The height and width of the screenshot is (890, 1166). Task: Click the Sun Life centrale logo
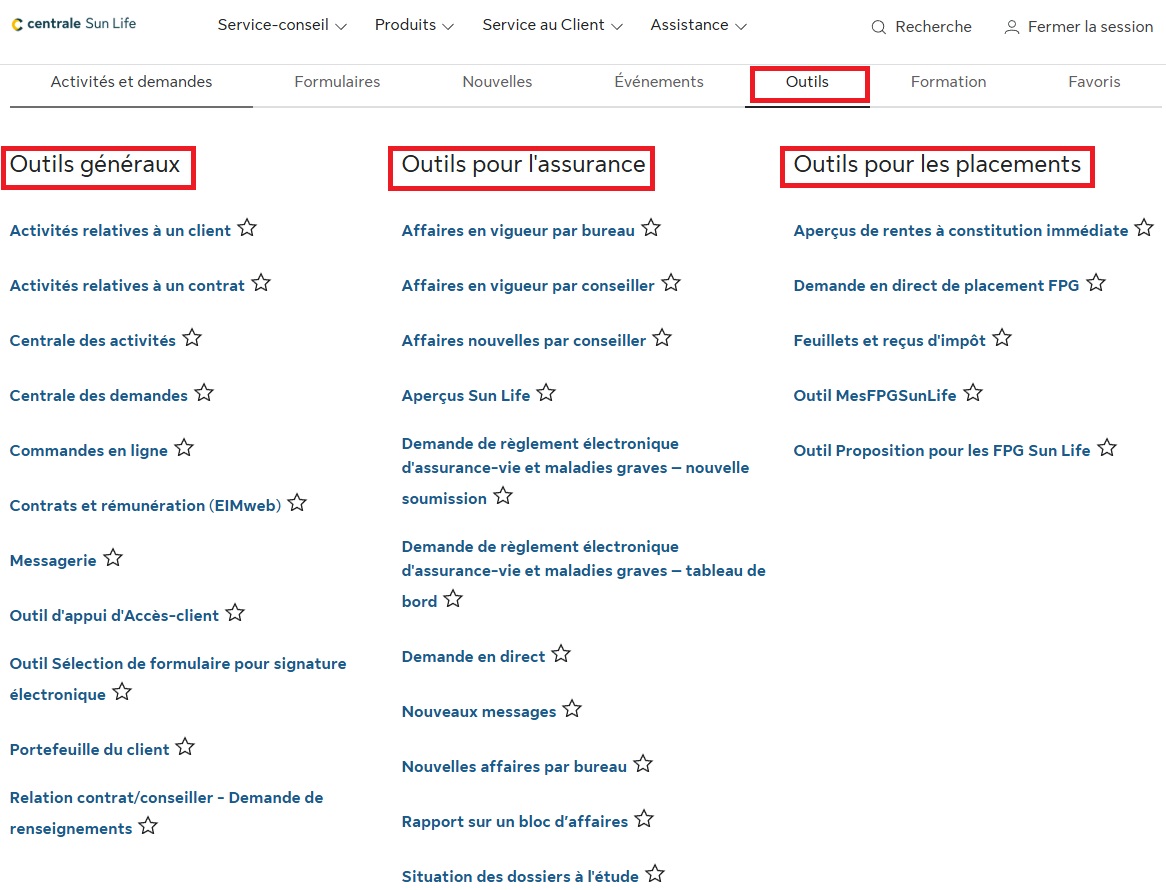[74, 24]
